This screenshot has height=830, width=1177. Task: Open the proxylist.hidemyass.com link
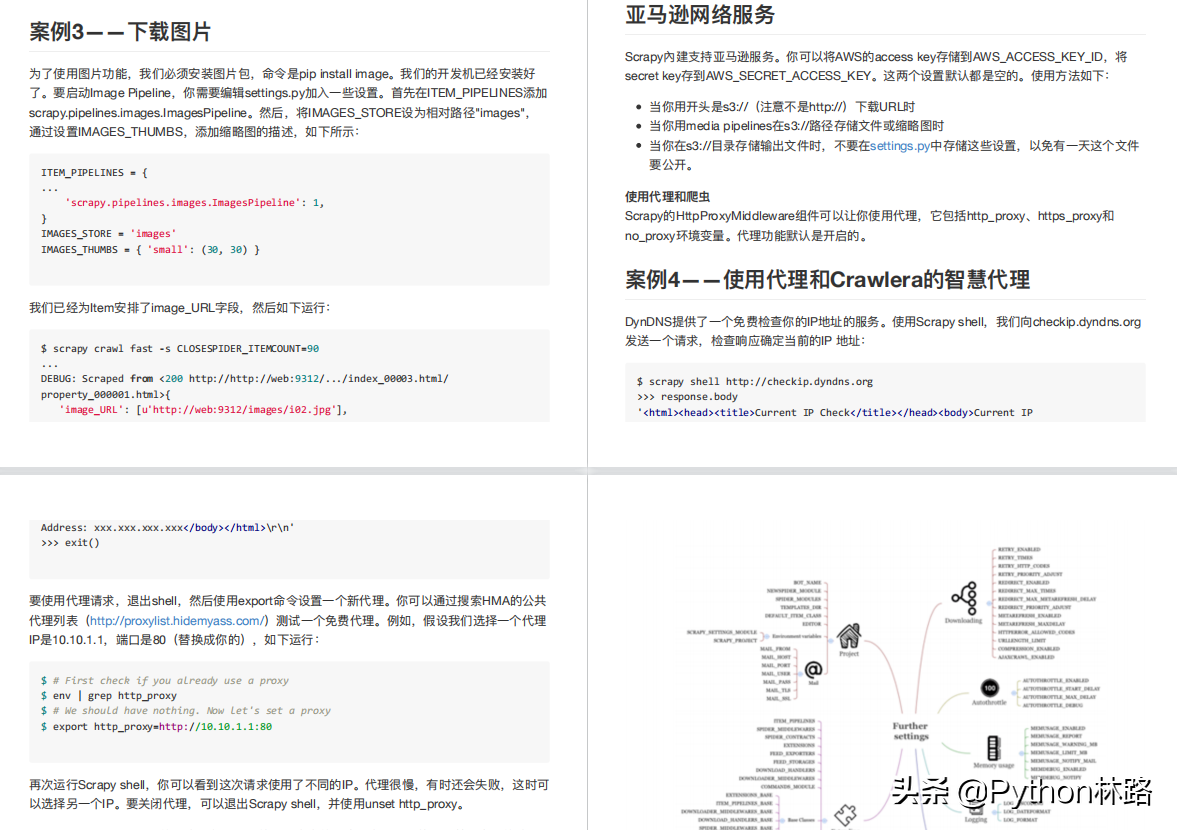[x=176, y=621]
